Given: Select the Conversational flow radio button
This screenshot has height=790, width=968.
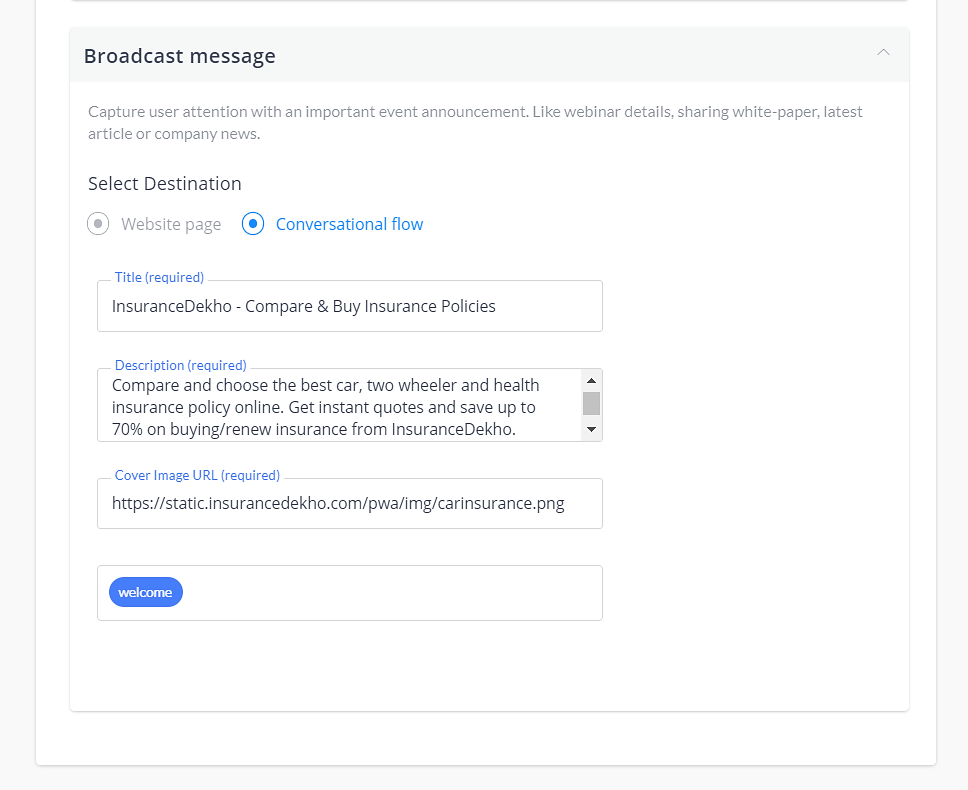Looking at the screenshot, I should 253,223.
